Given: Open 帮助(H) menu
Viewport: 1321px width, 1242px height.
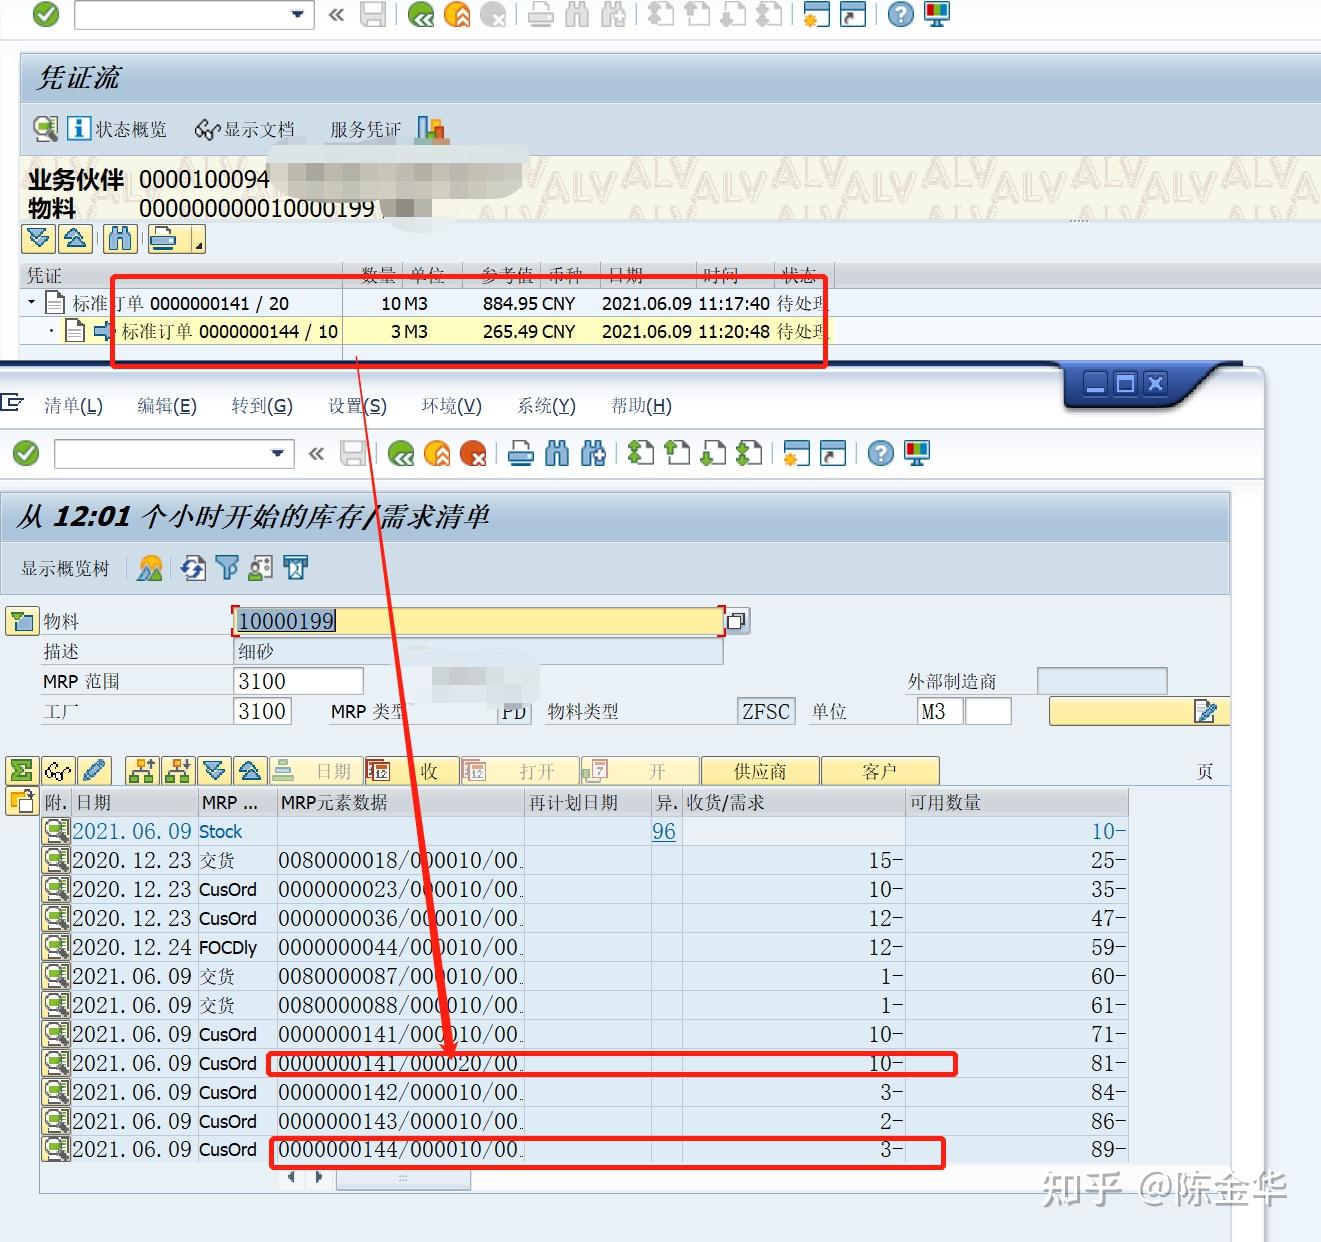Looking at the screenshot, I should [x=642, y=405].
